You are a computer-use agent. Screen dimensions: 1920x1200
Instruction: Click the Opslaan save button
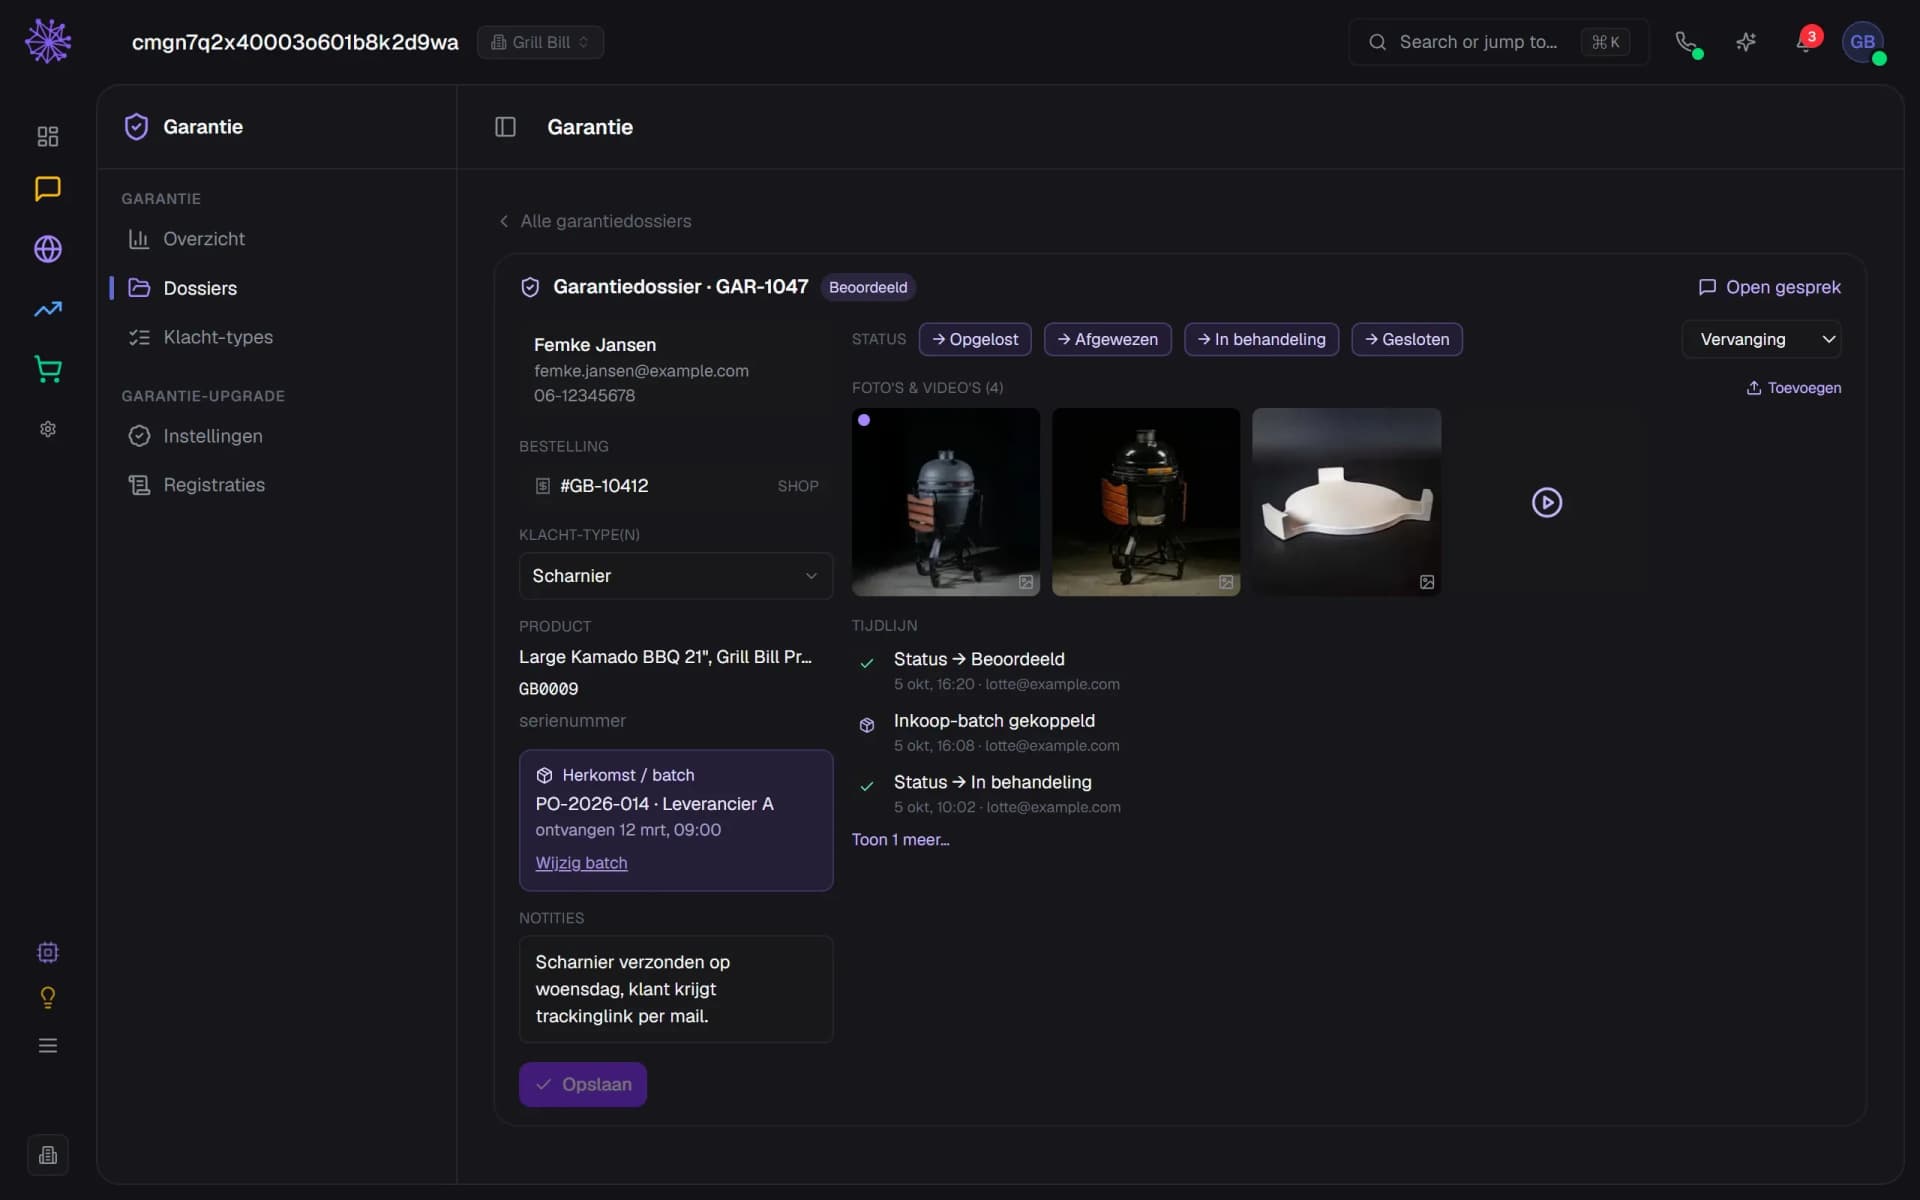(x=582, y=1084)
